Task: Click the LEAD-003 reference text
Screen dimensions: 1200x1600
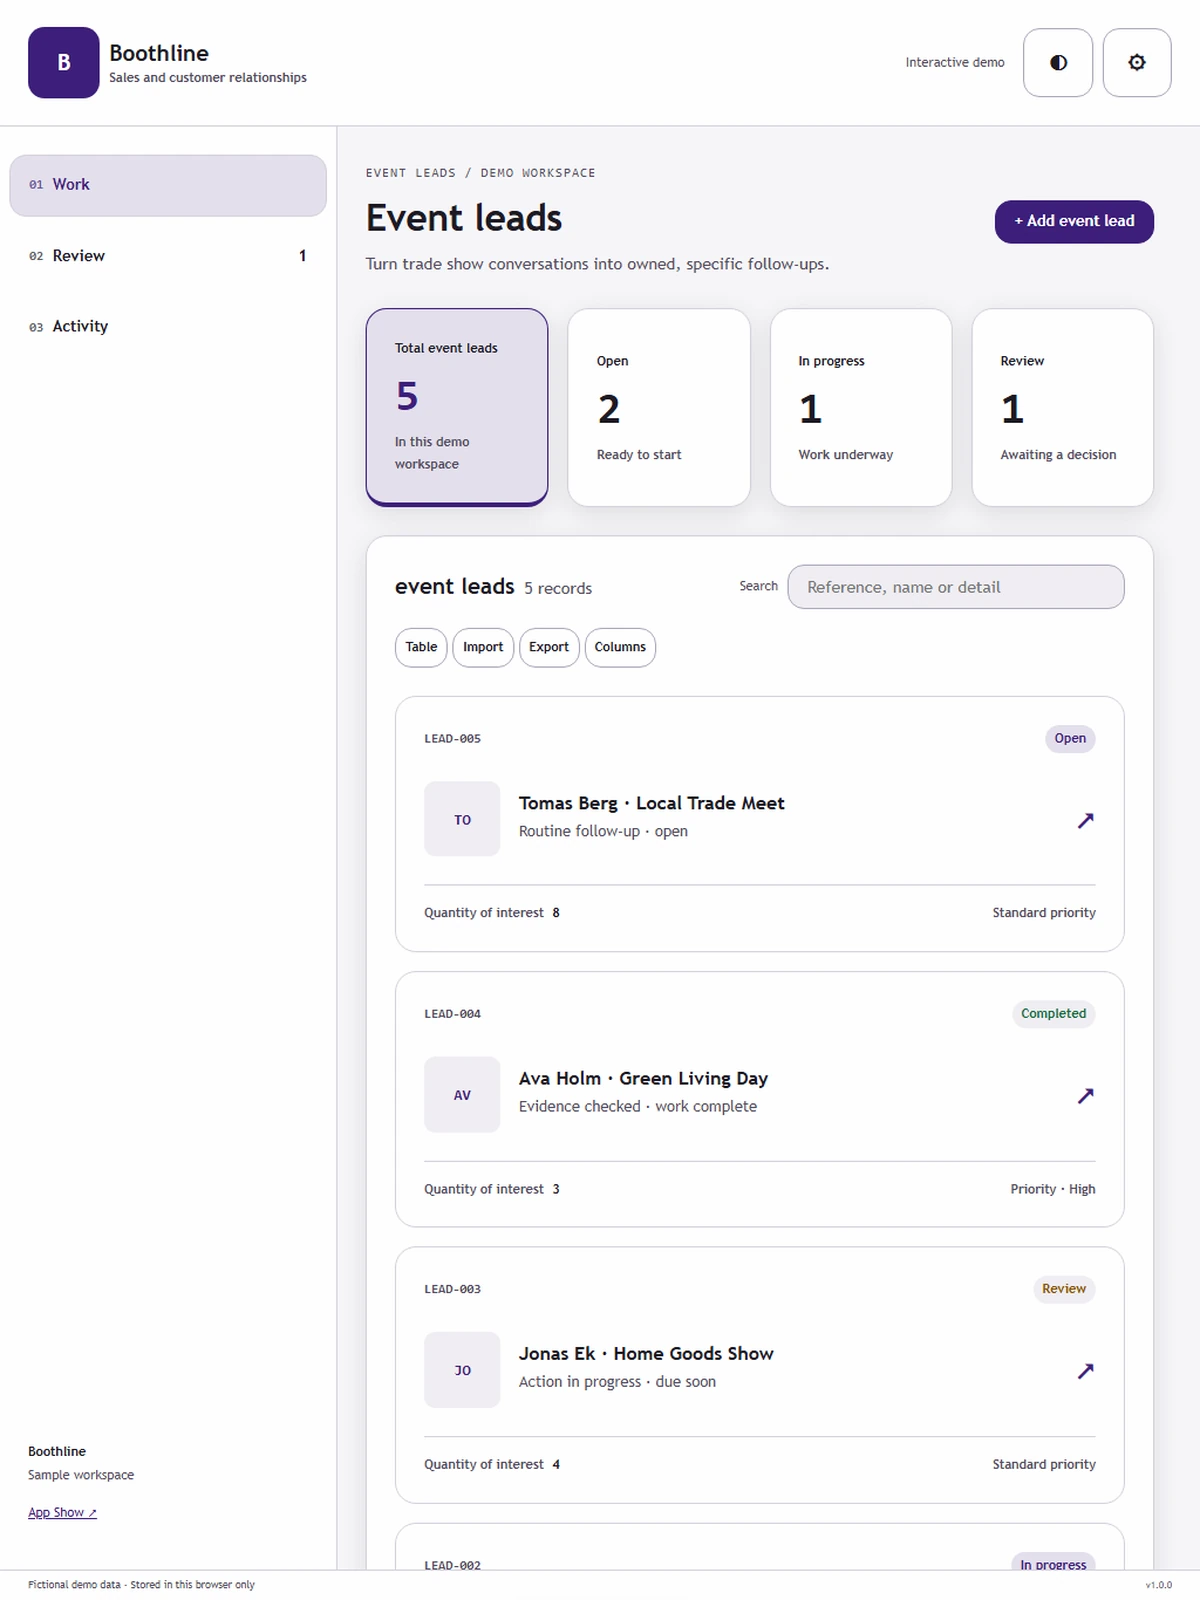Action: [x=452, y=1289]
